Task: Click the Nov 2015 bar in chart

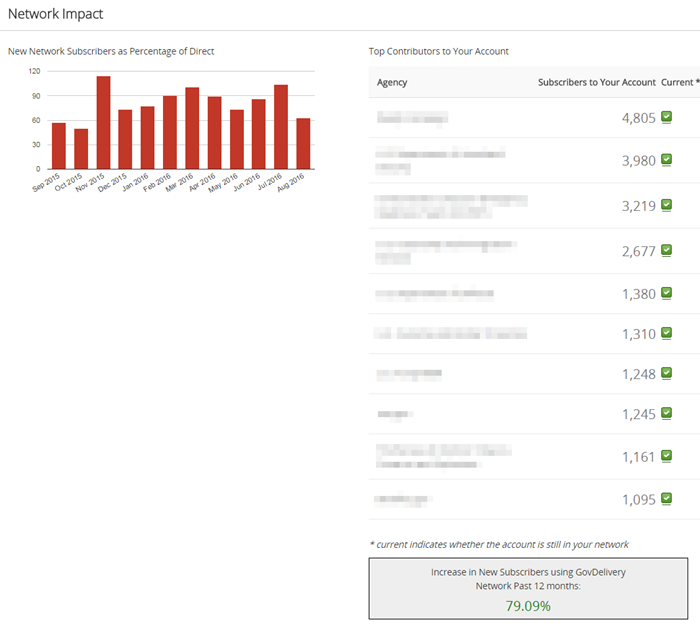Action: coord(103,123)
